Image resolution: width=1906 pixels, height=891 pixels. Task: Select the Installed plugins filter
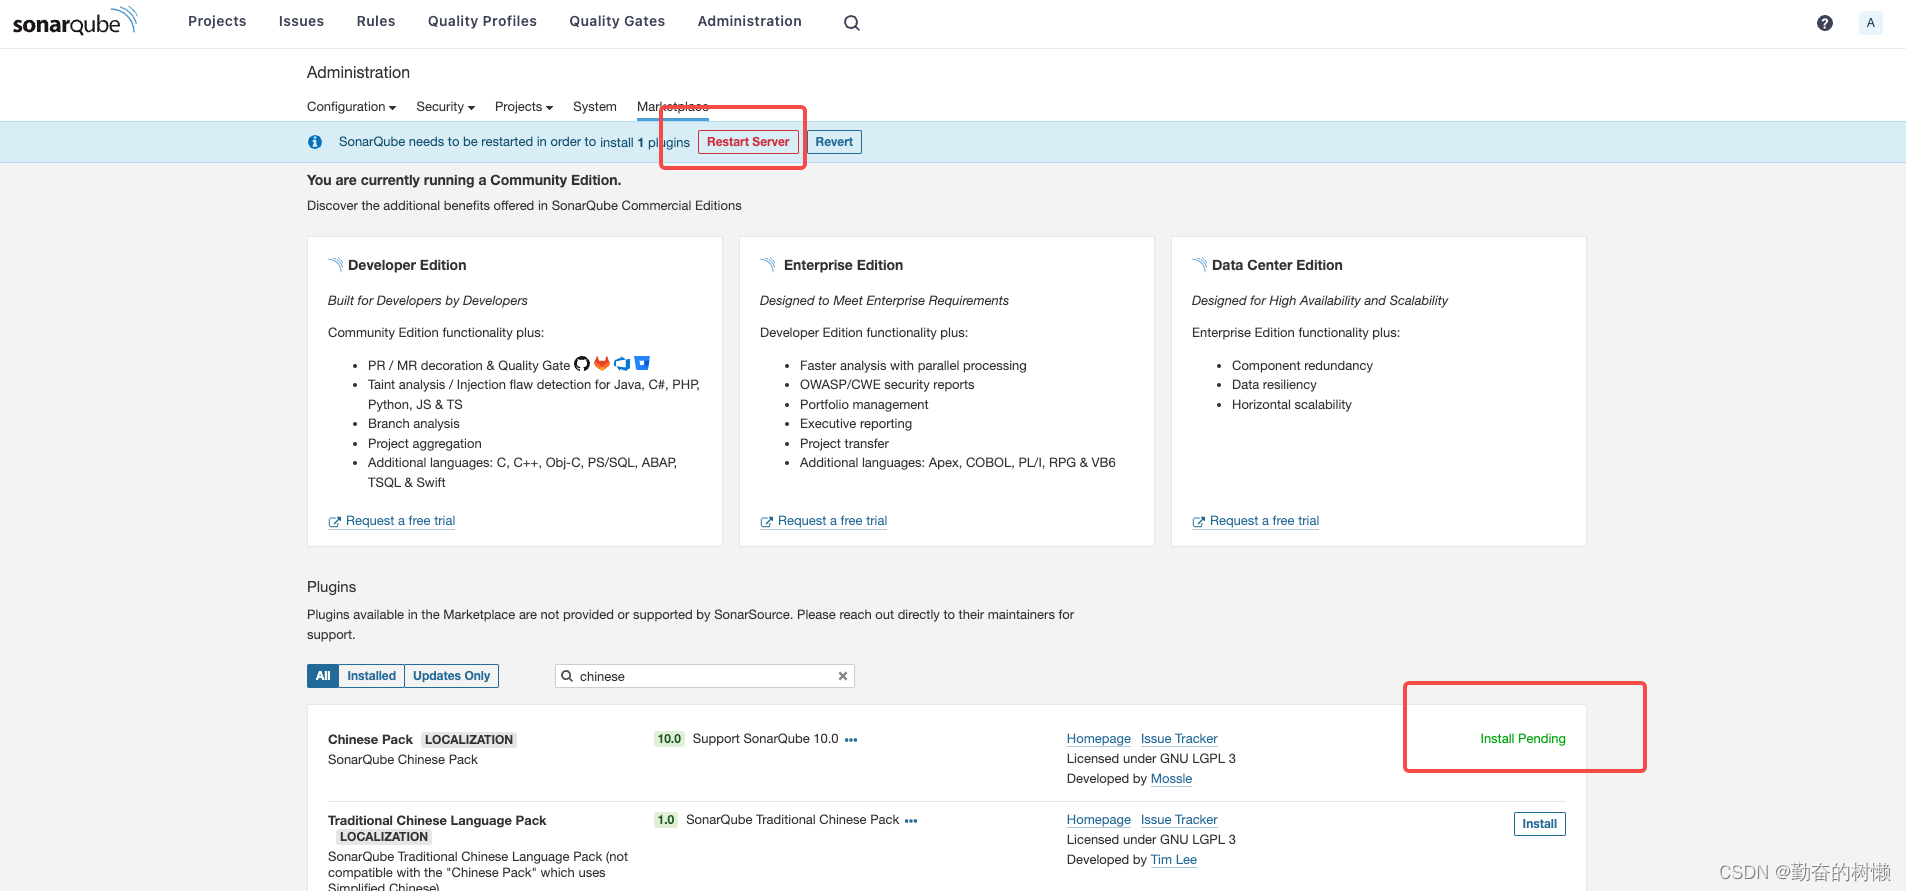click(x=371, y=676)
